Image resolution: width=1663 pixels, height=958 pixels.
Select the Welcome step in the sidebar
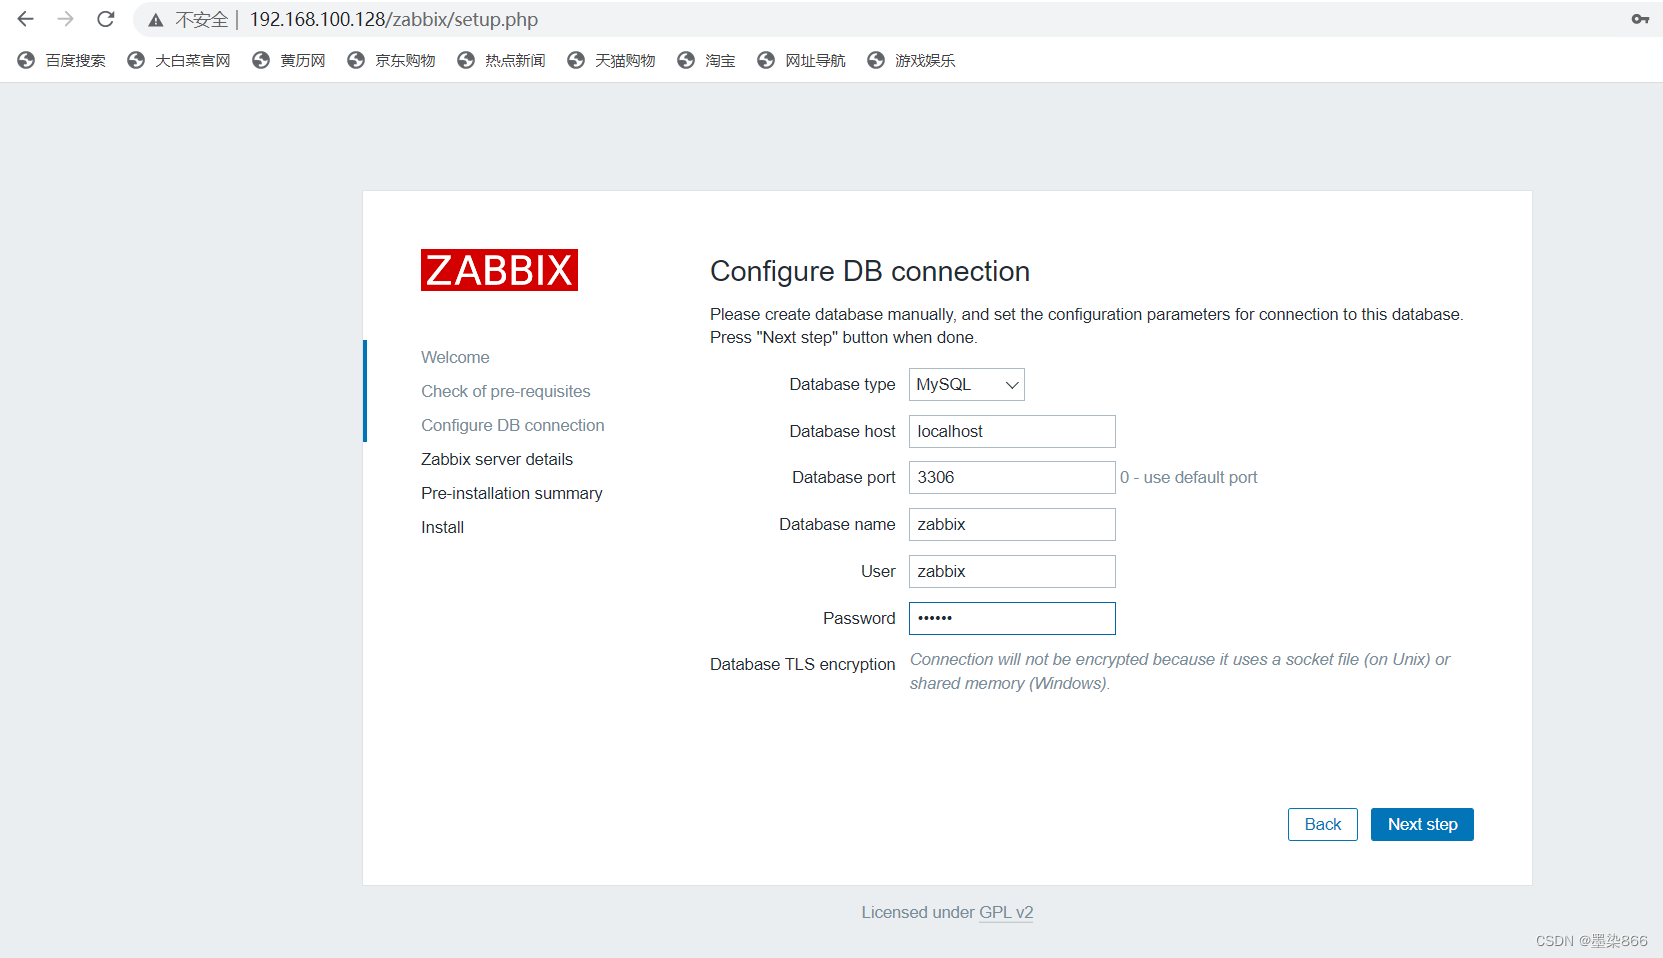pos(455,357)
